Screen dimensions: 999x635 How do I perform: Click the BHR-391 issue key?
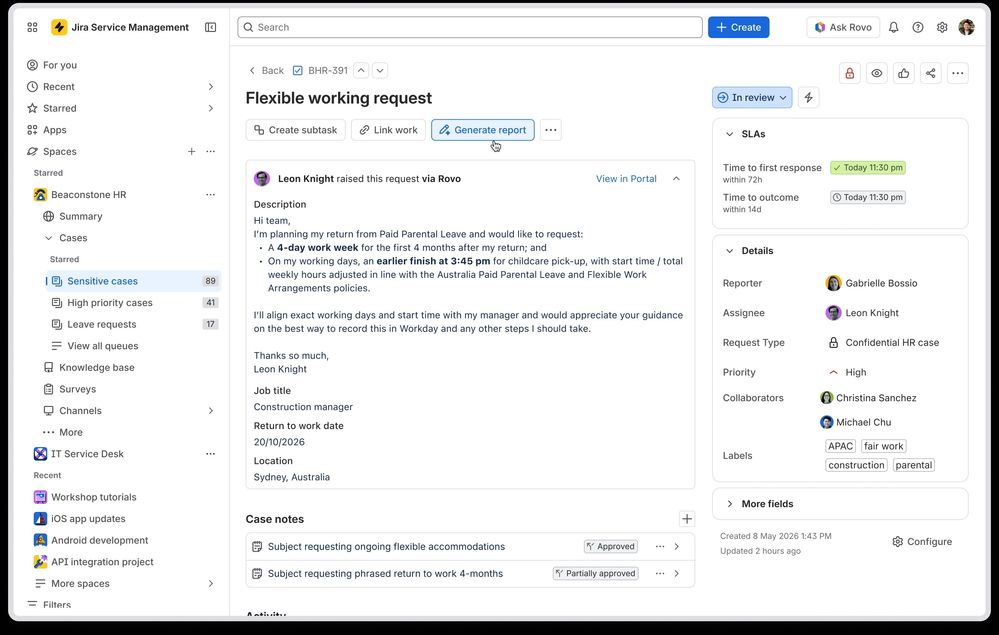pyautogui.click(x=328, y=71)
